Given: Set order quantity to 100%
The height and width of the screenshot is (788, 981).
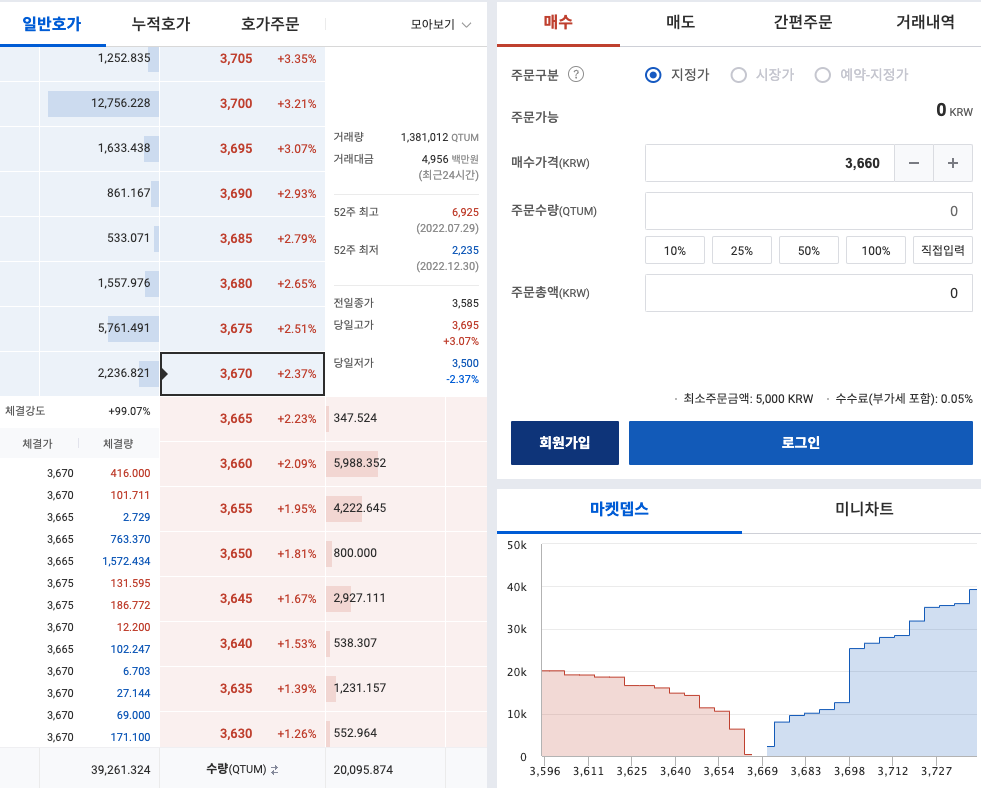Looking at the screenshot, I should click(x=875, y=250).
